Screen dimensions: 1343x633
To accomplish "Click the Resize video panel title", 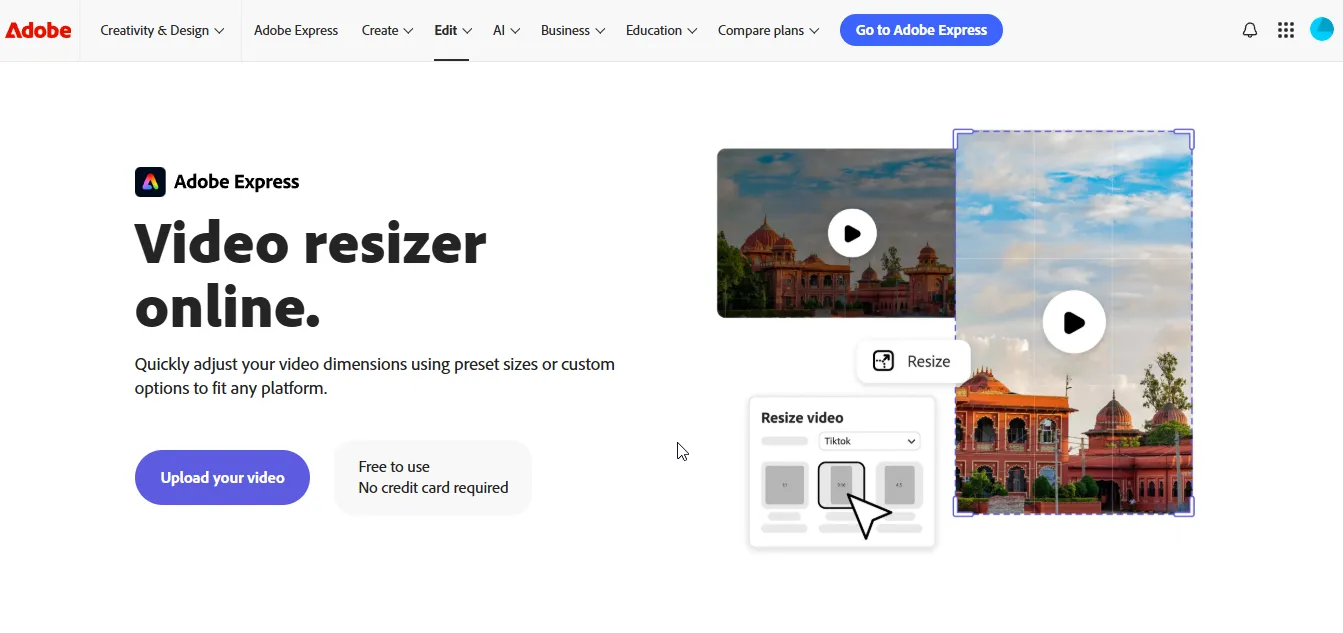I will point(802,418).
